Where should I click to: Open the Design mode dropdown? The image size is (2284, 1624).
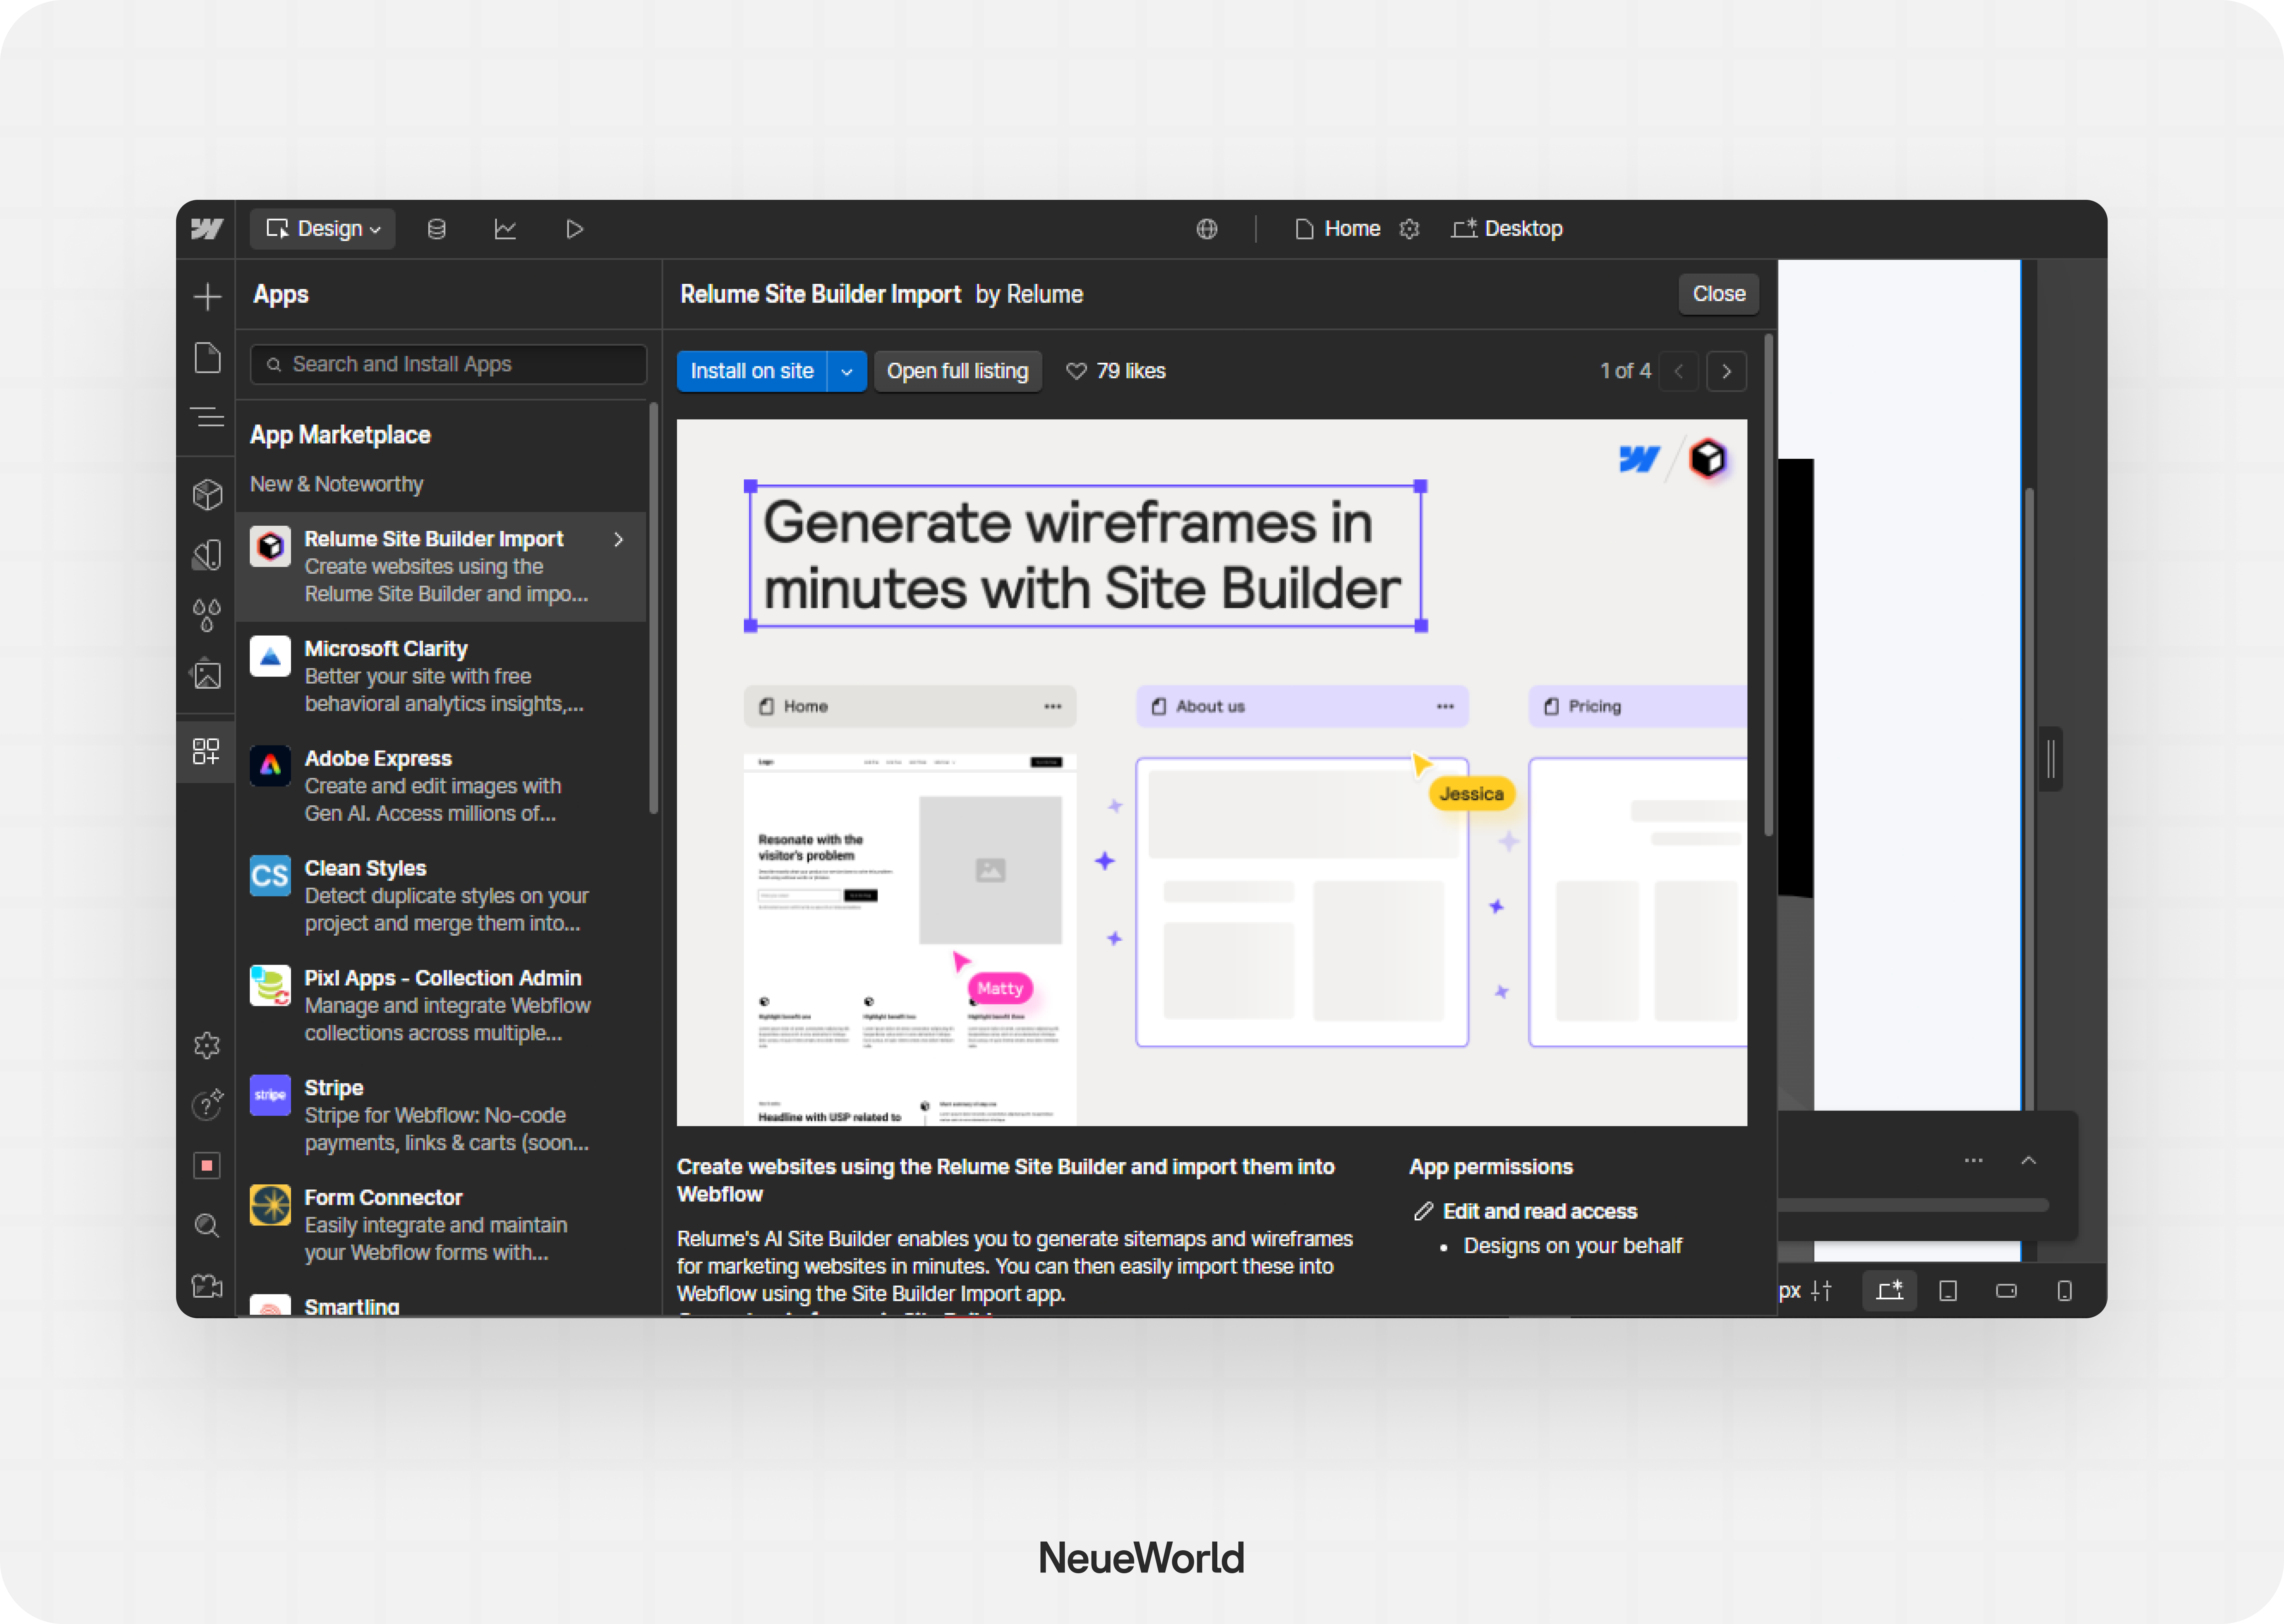coord(322,229)
